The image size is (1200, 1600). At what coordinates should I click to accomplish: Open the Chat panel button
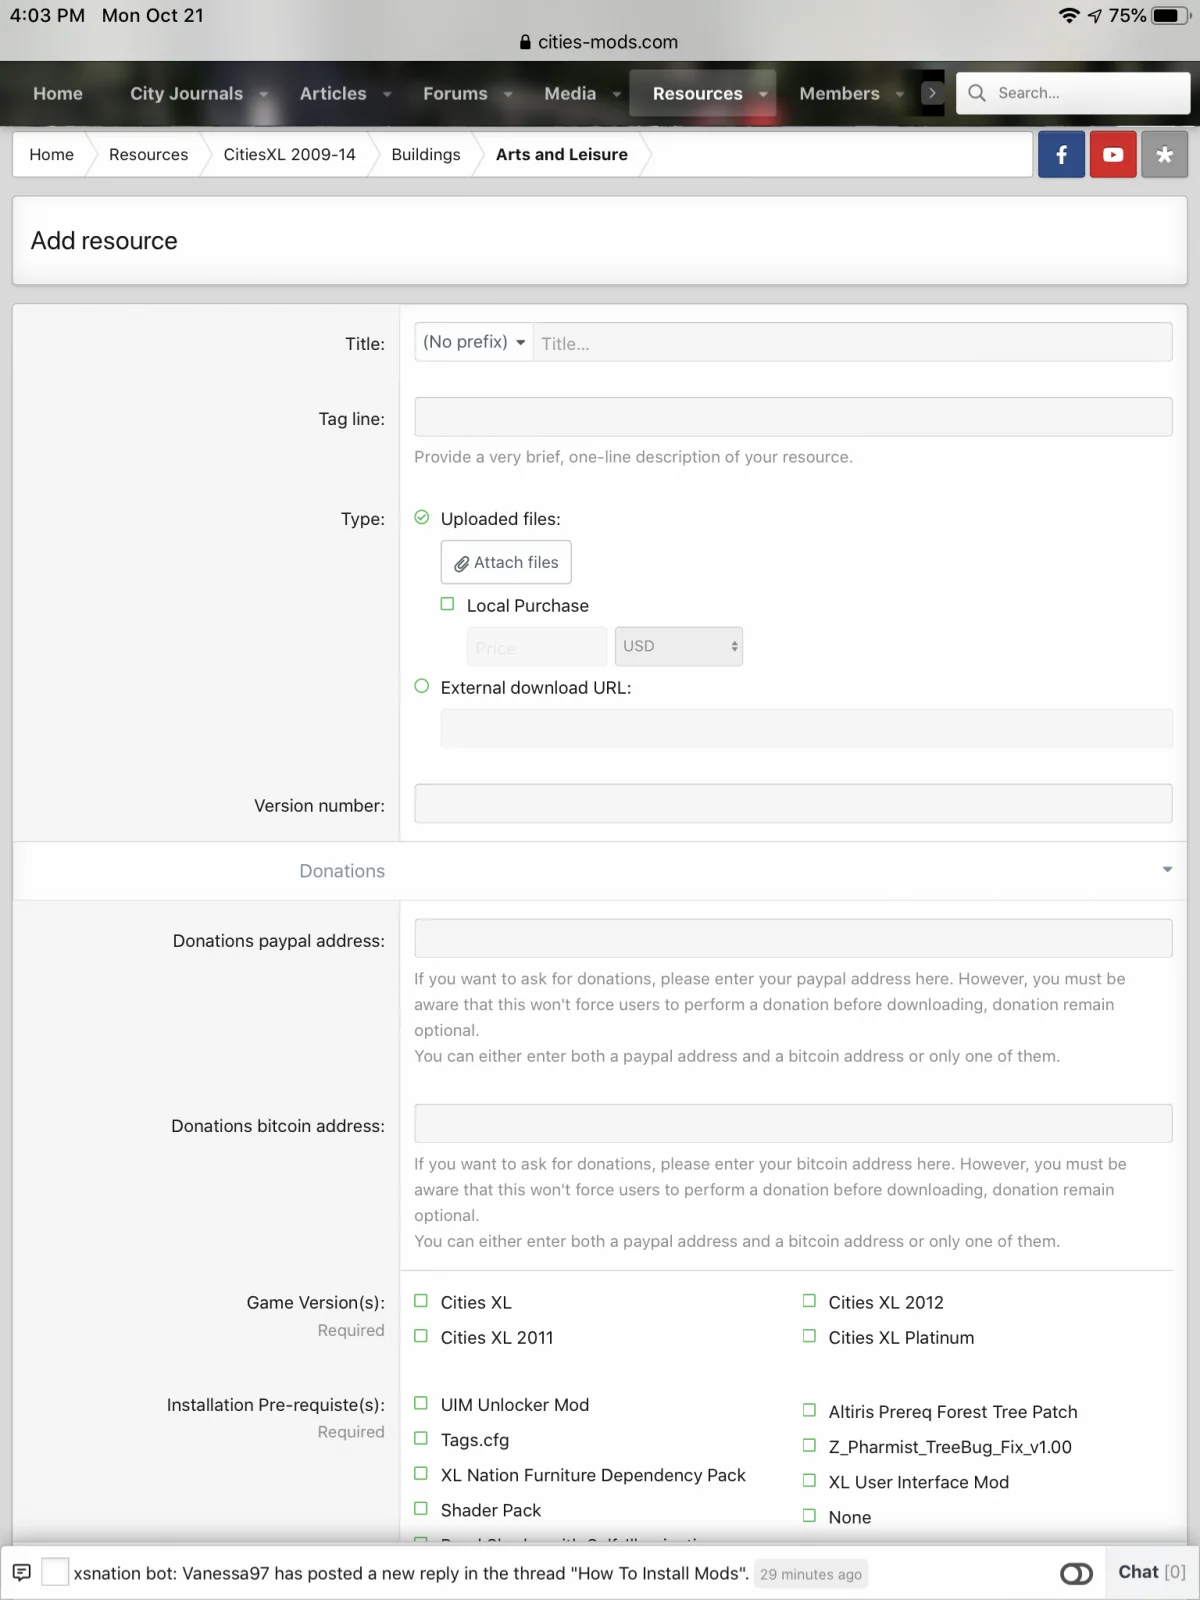coord(1152,1572)
